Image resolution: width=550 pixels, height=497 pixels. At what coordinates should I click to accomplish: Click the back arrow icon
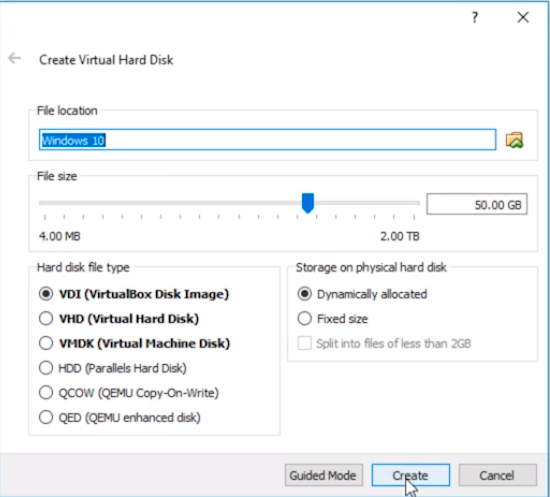[x=14, y=58]
